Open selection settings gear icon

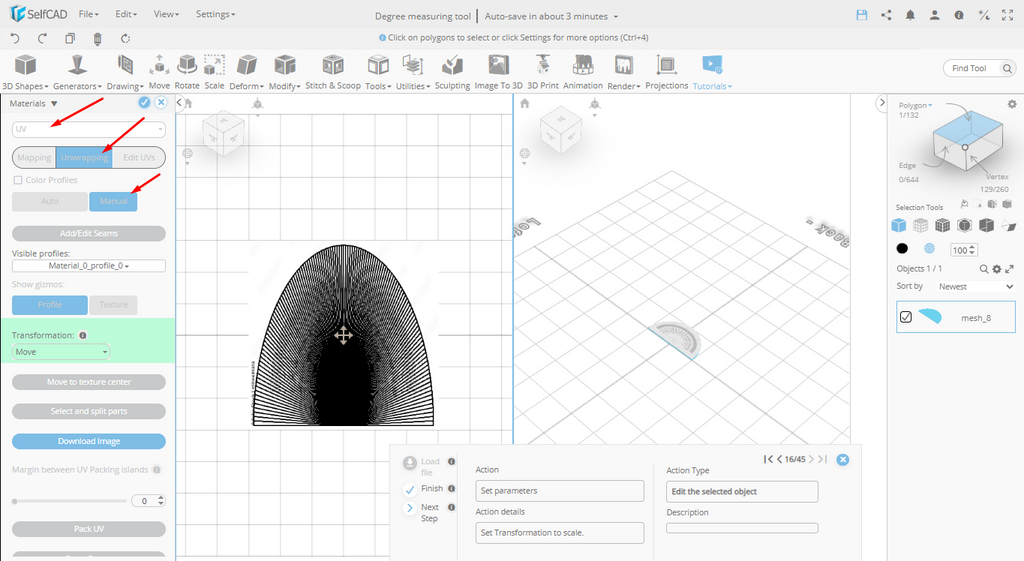(x=1012, y=104)
